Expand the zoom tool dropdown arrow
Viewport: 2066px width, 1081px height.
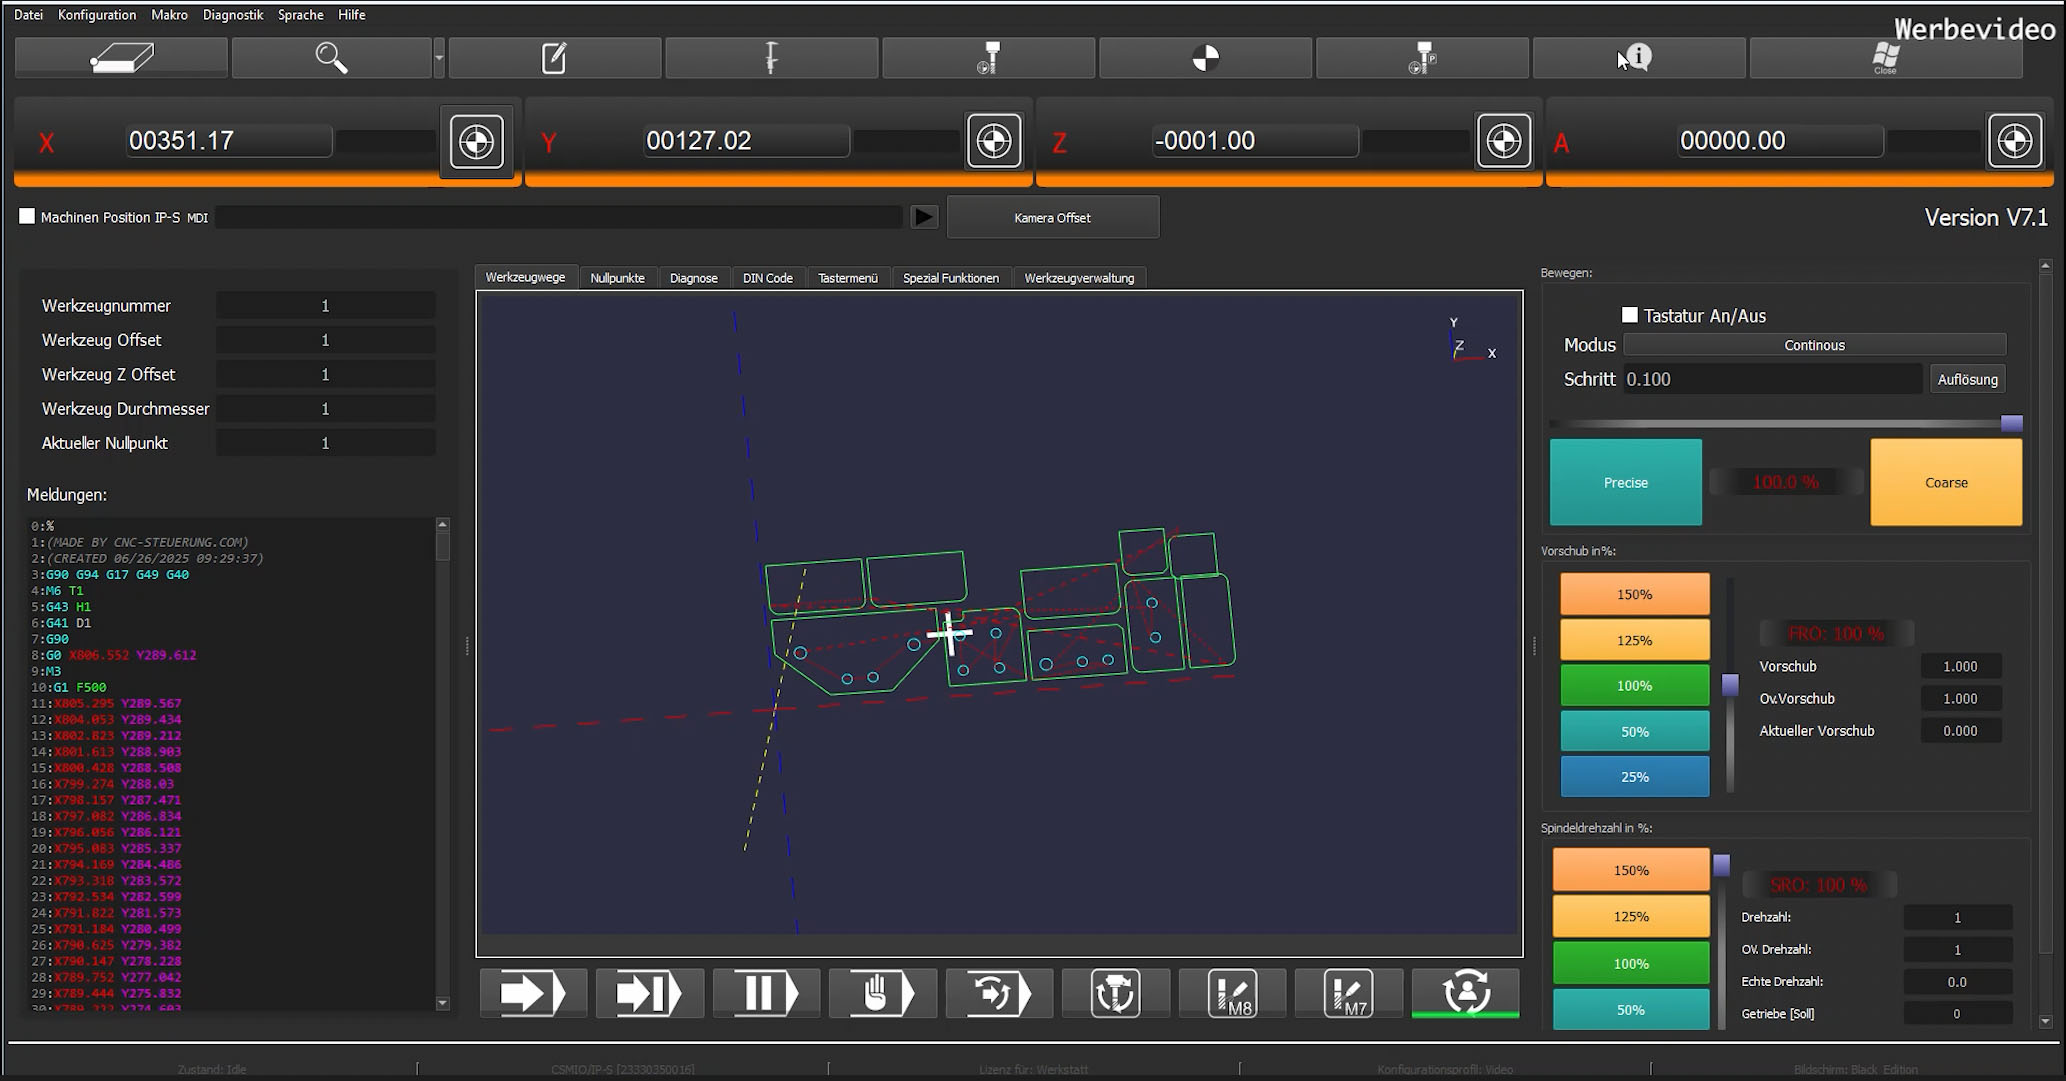(x=438, y=58)
